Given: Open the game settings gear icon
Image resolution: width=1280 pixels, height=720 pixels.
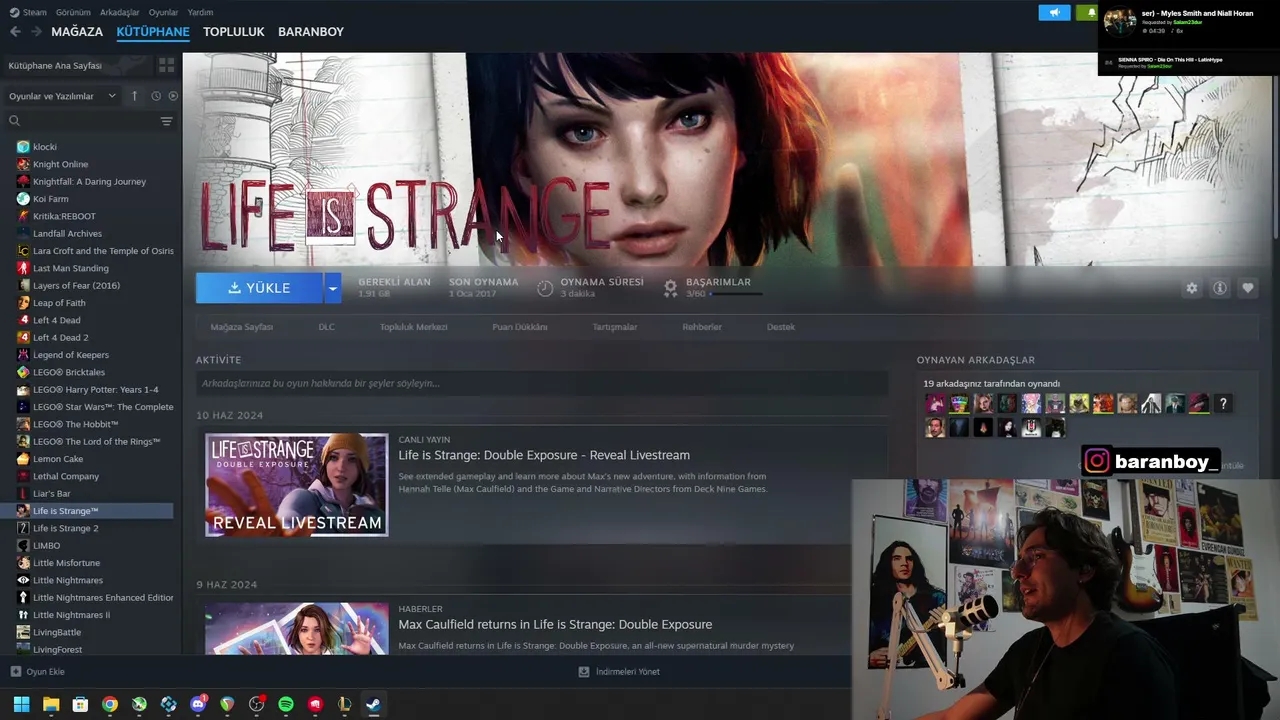Looking at the screenshot, I should click(1191, 288).
